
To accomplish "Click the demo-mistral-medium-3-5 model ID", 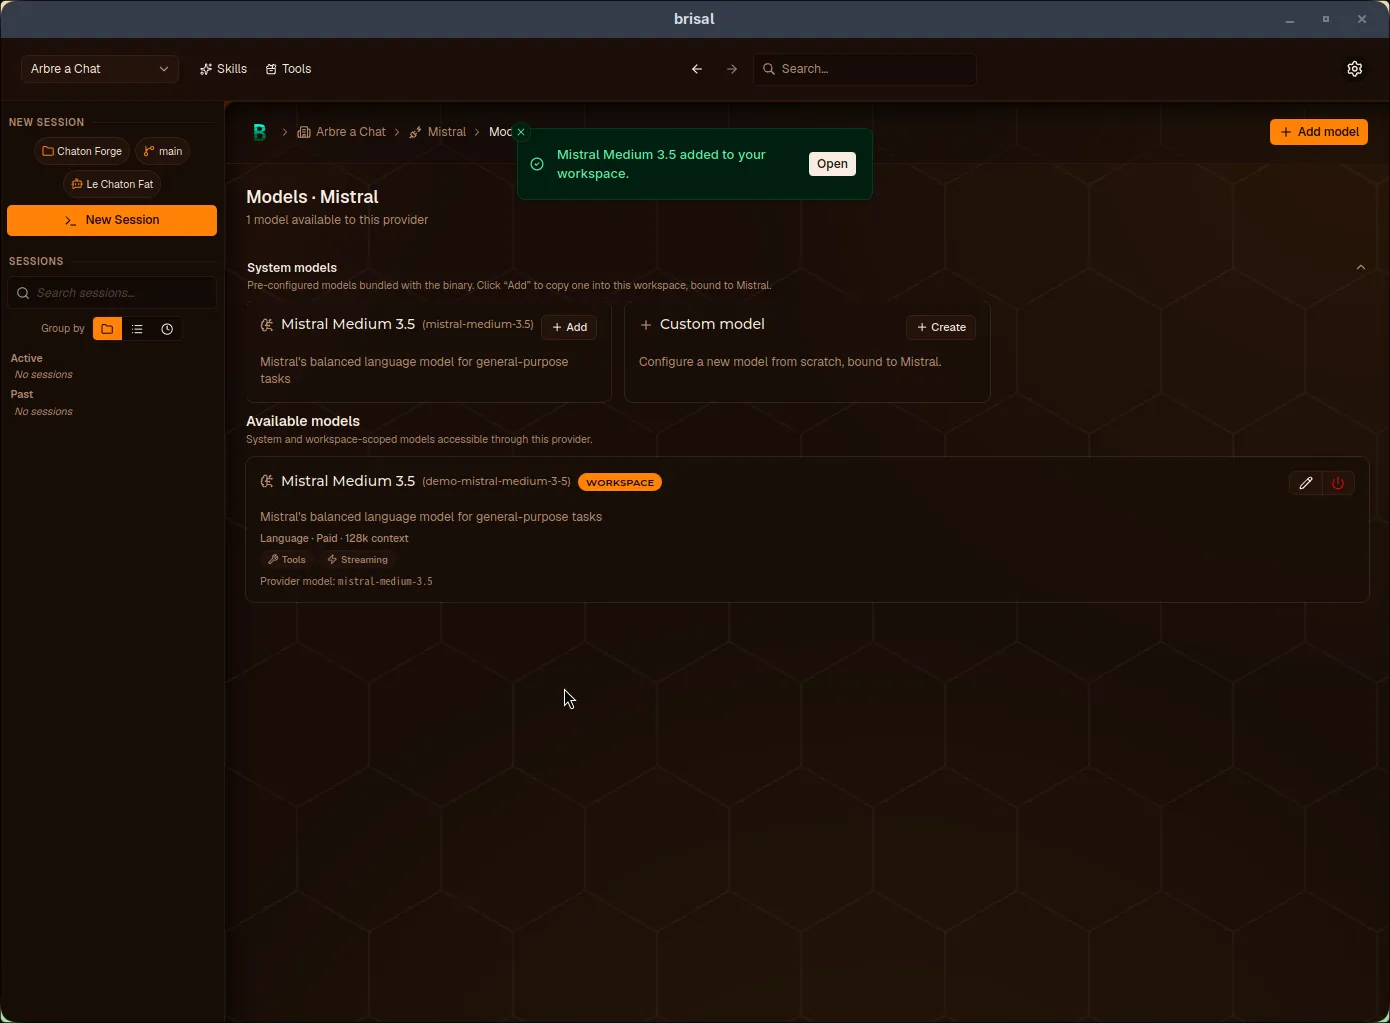I will click(496, 481).
